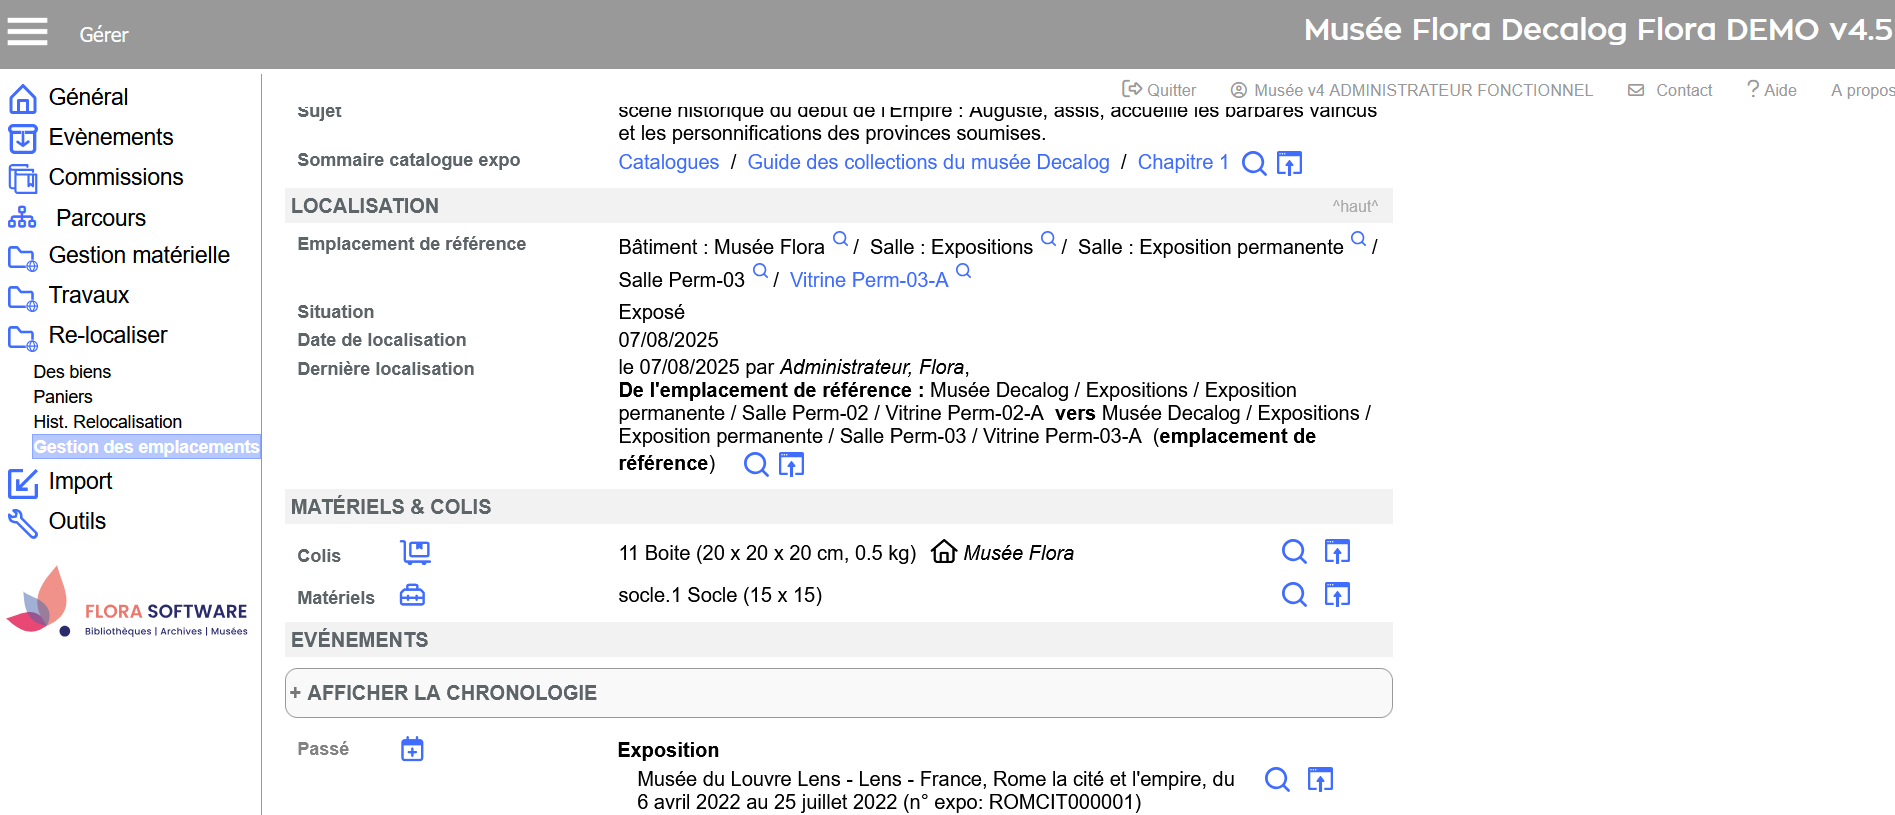The width and height of the screenshot is (1895, 815).
Task: Open Chapitre 1 in new window icon
Action: [1289, 163]
